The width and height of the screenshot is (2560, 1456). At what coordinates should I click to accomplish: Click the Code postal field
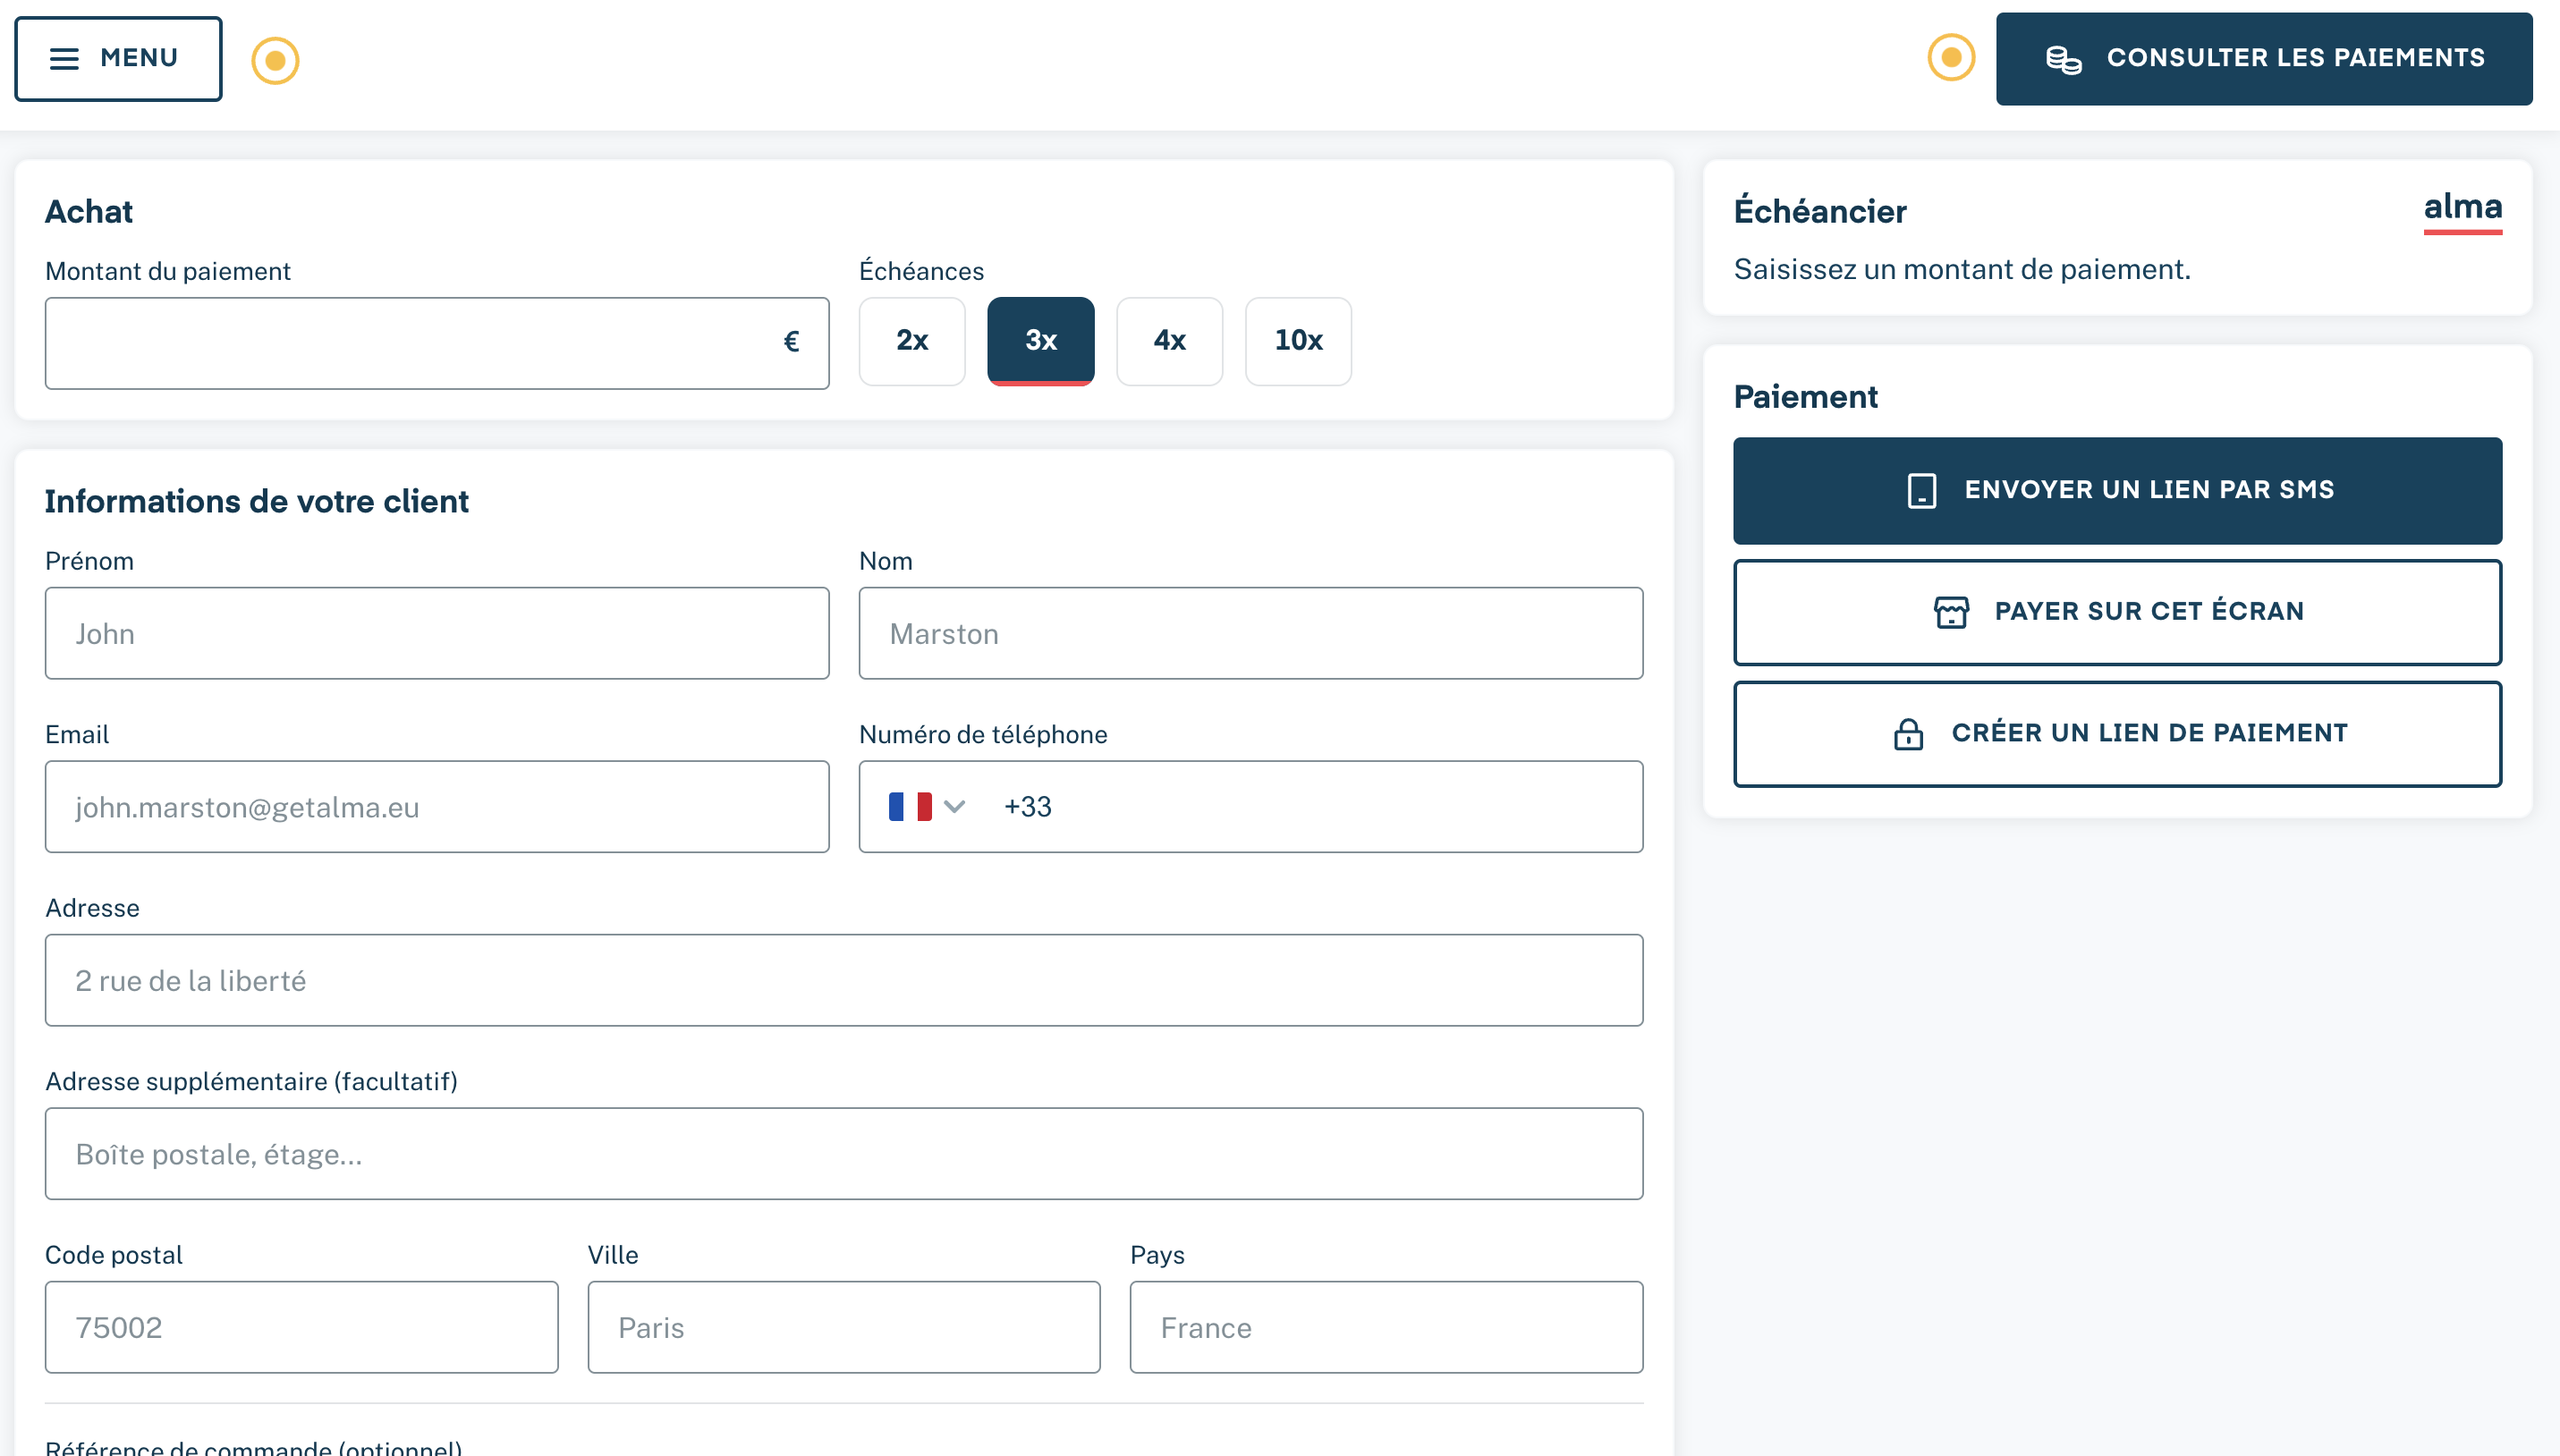coord(302,1327)
